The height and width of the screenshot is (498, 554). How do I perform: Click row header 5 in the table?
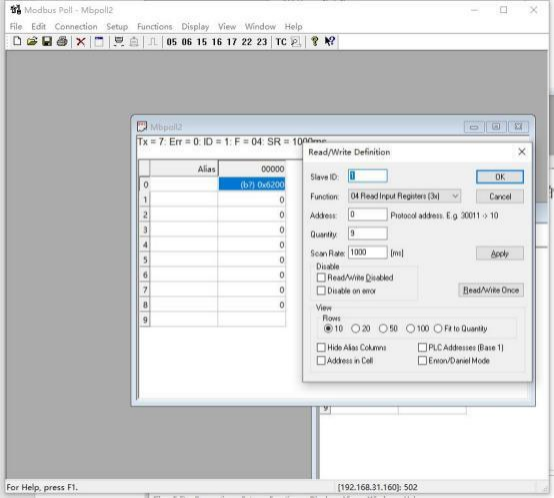pos(145,260)
